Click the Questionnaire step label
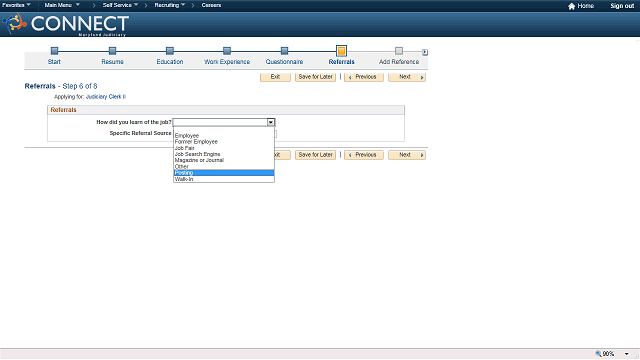The height and width of the screenshot is (360, 640). [x=284, y=62]
